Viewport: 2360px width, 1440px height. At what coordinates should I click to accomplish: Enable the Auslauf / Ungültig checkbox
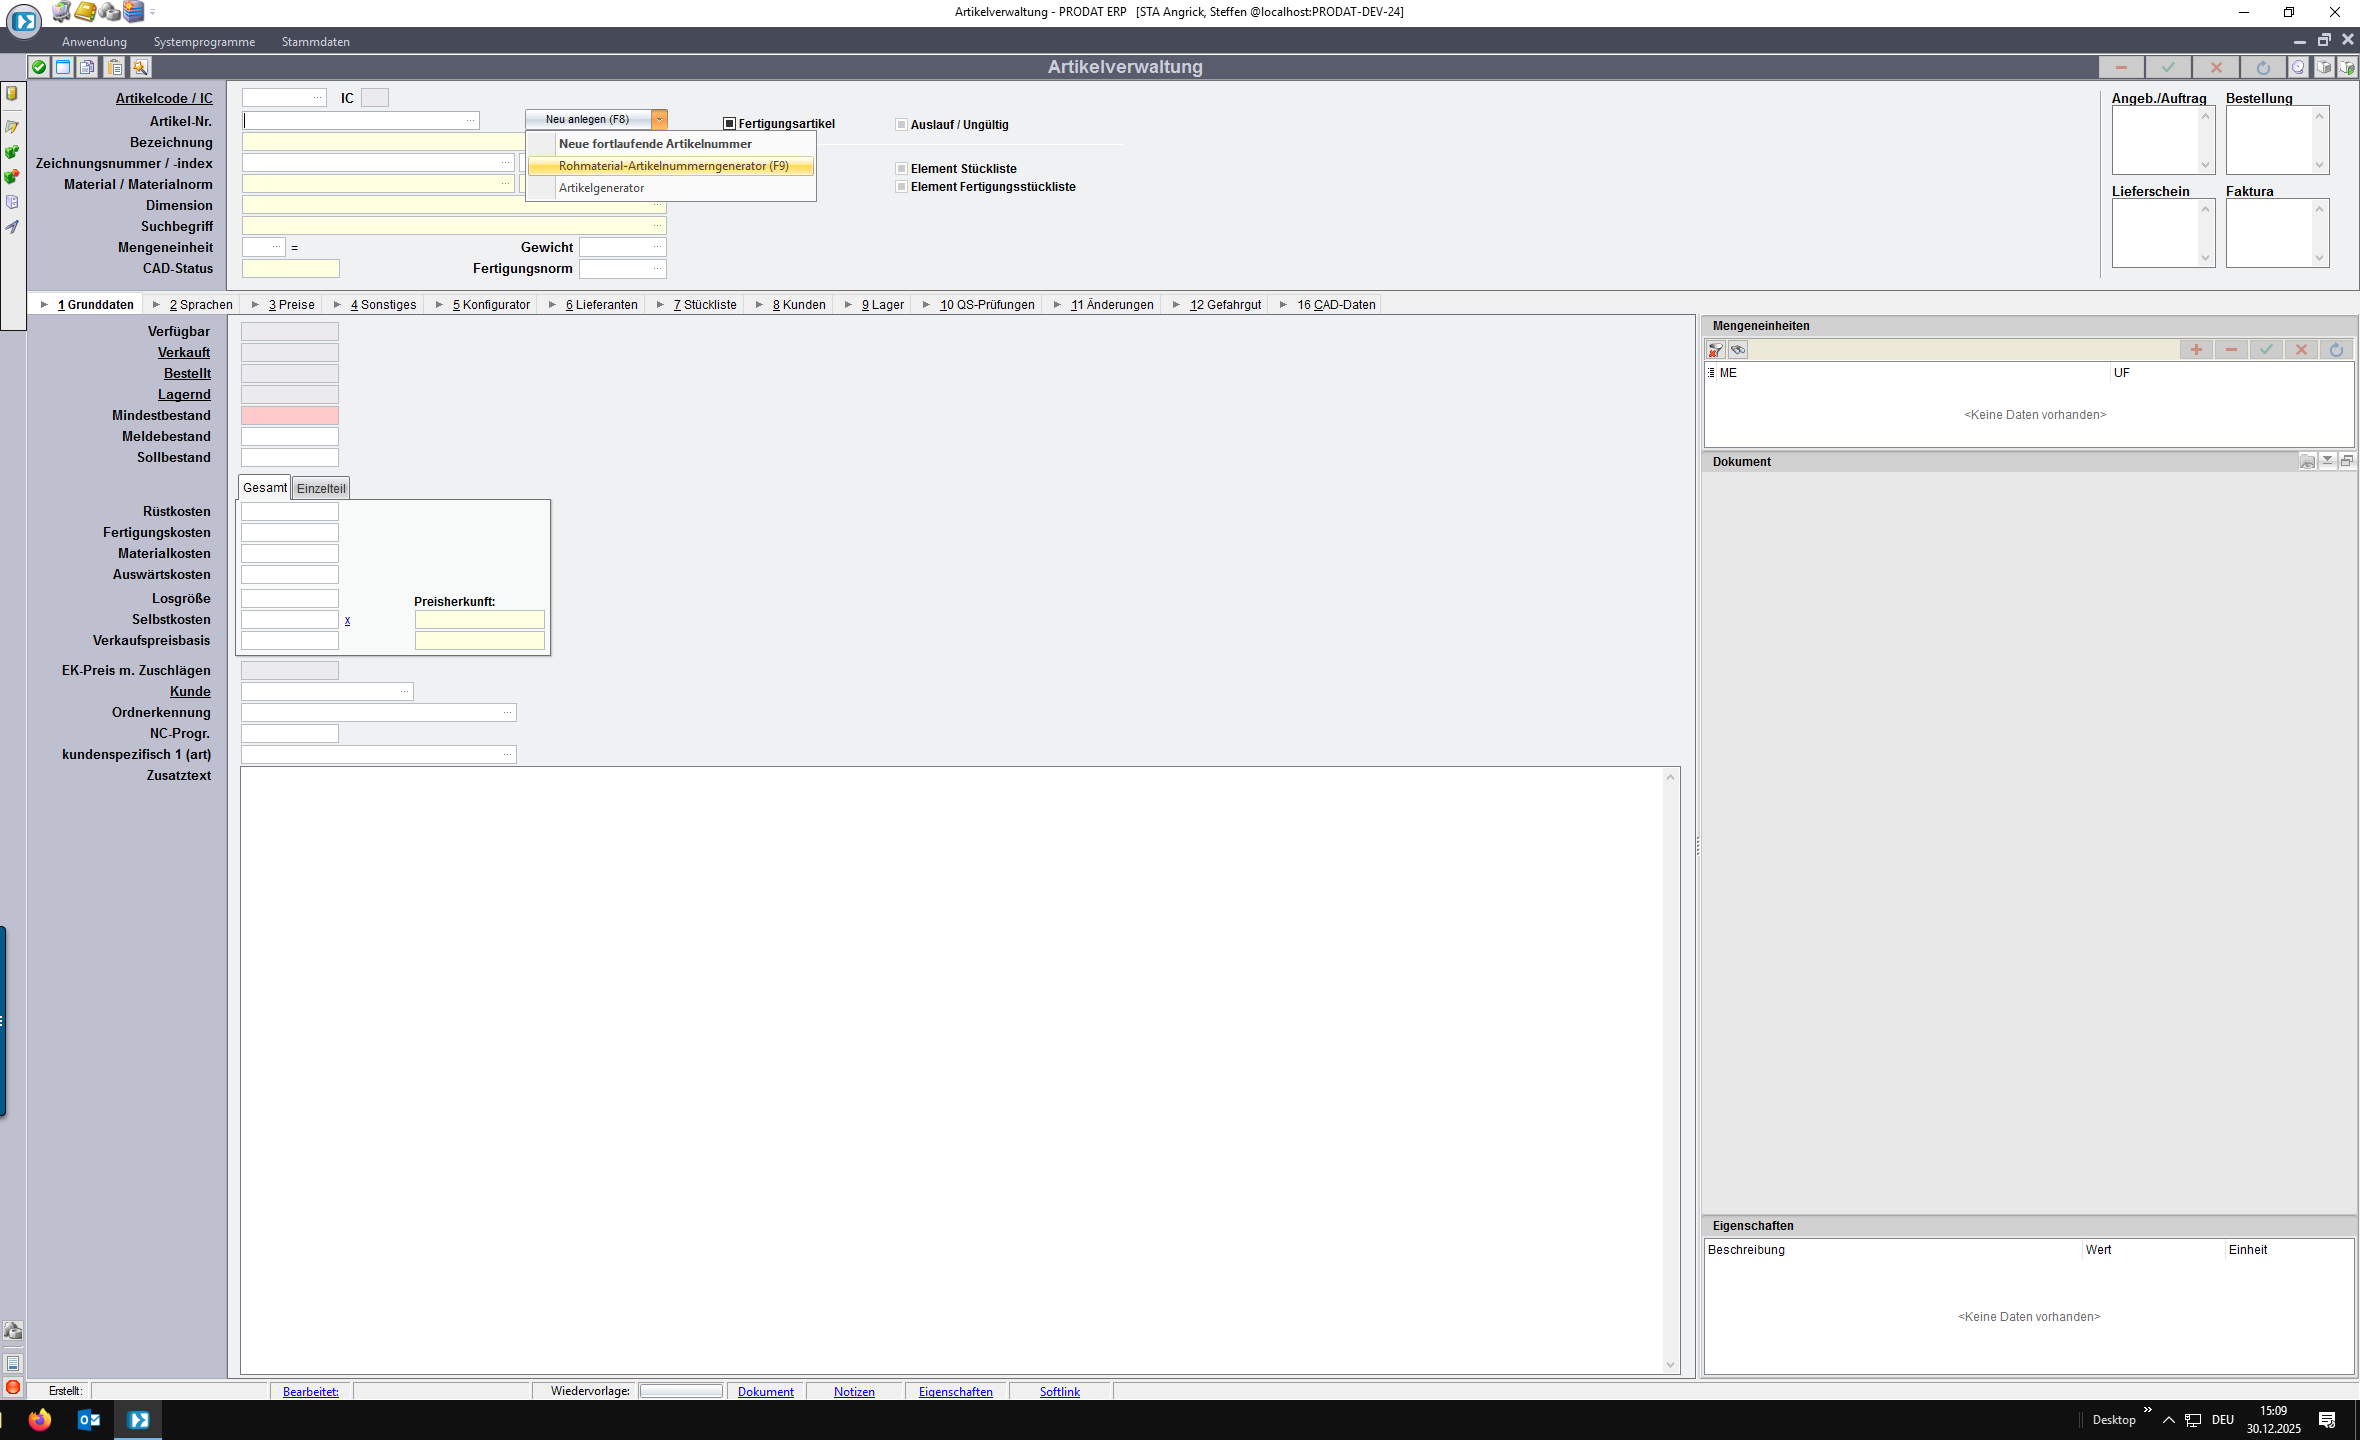coord(901,125)
